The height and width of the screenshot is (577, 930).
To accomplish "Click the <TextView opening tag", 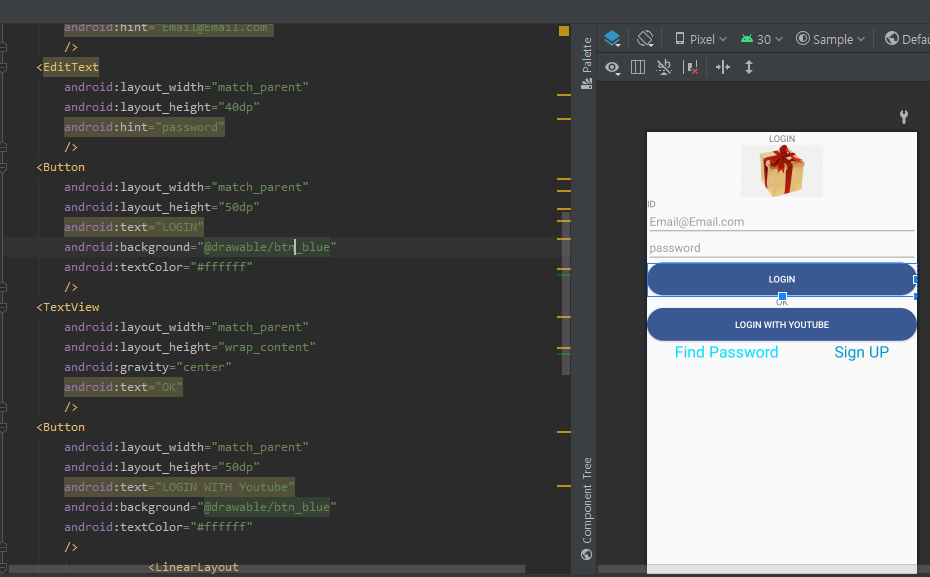I will 68,307.
